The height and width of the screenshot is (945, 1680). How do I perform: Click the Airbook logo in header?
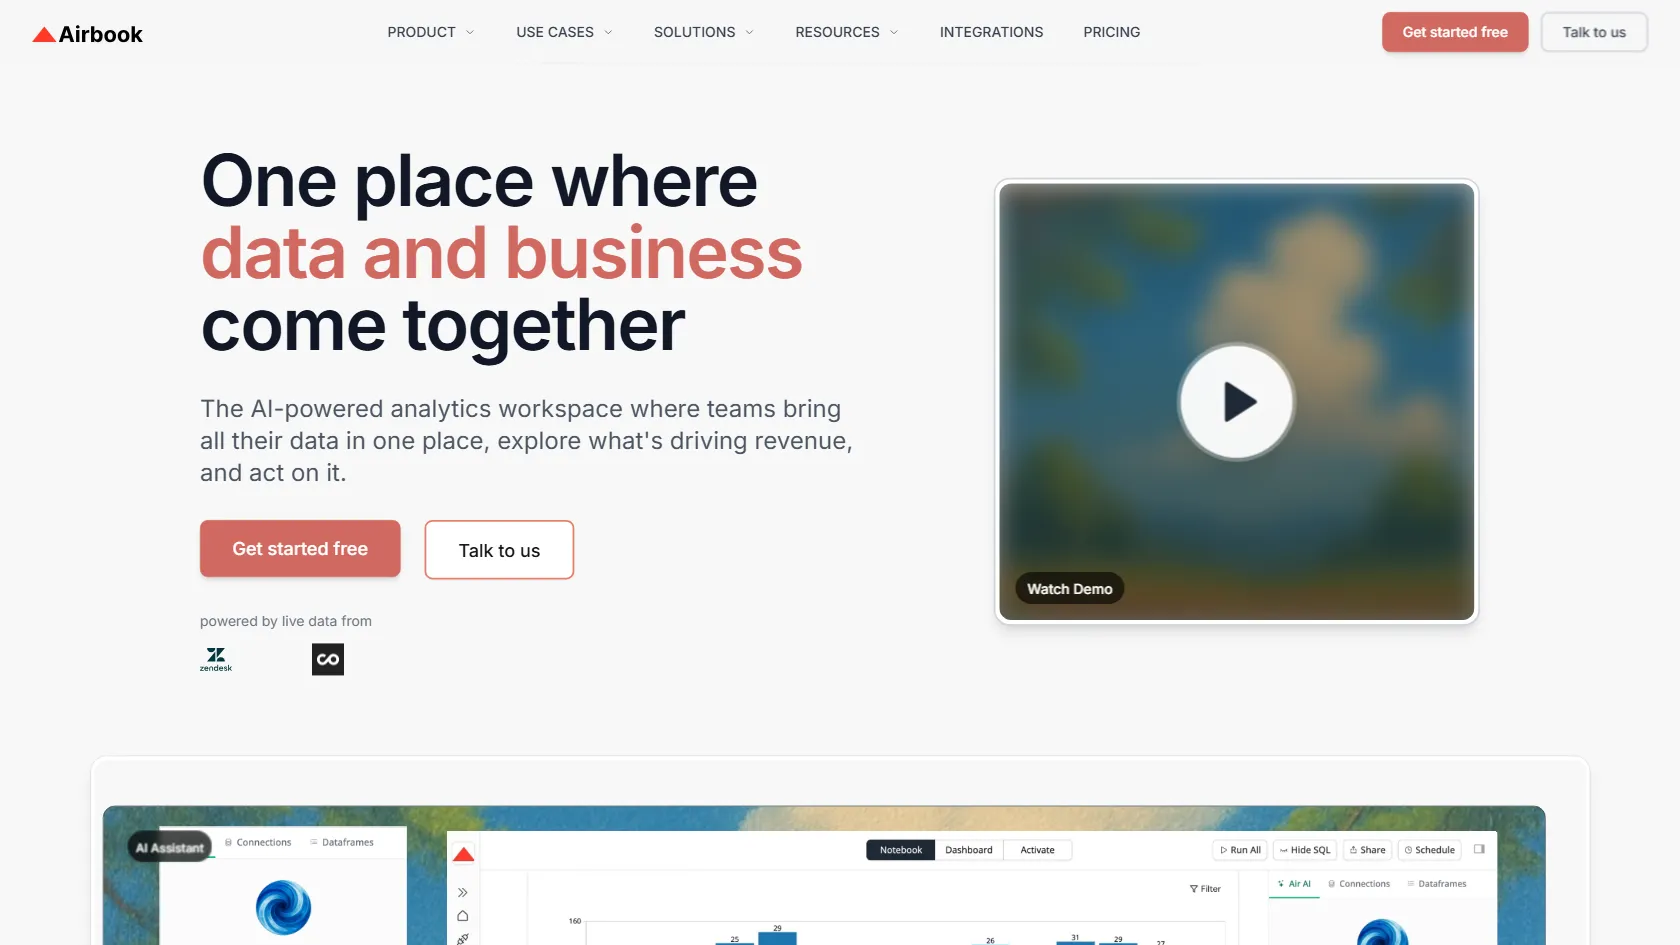(x=88, y=34)
